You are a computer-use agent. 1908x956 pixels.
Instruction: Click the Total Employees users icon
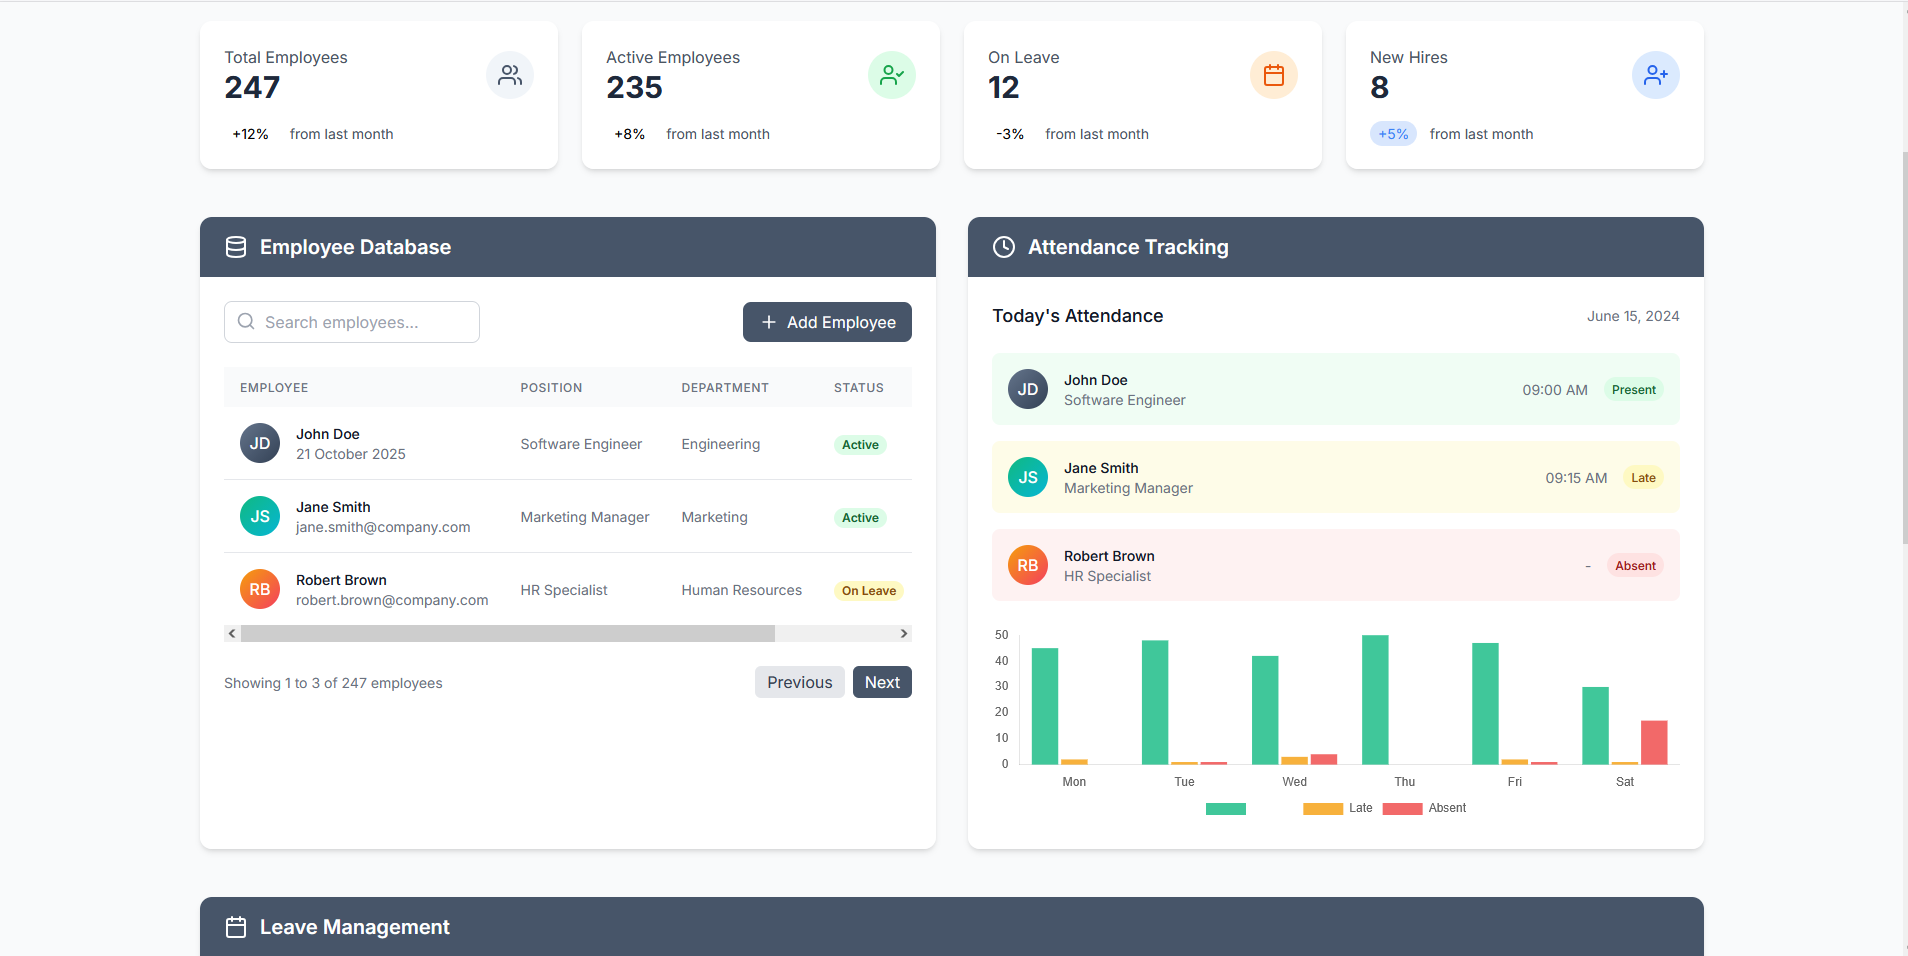[x=510, y=75]
